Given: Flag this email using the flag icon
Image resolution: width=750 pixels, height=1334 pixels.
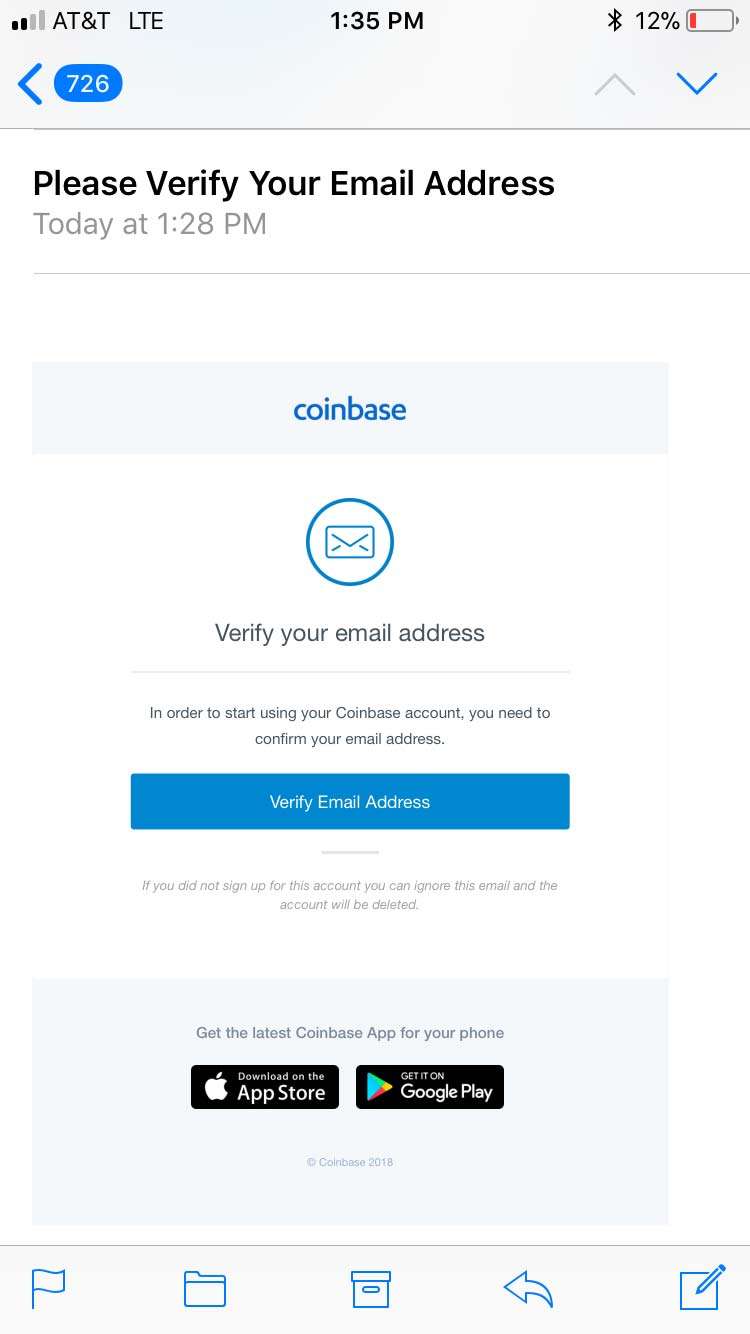Looking at the screenshot, I should tap(48, 1288).
